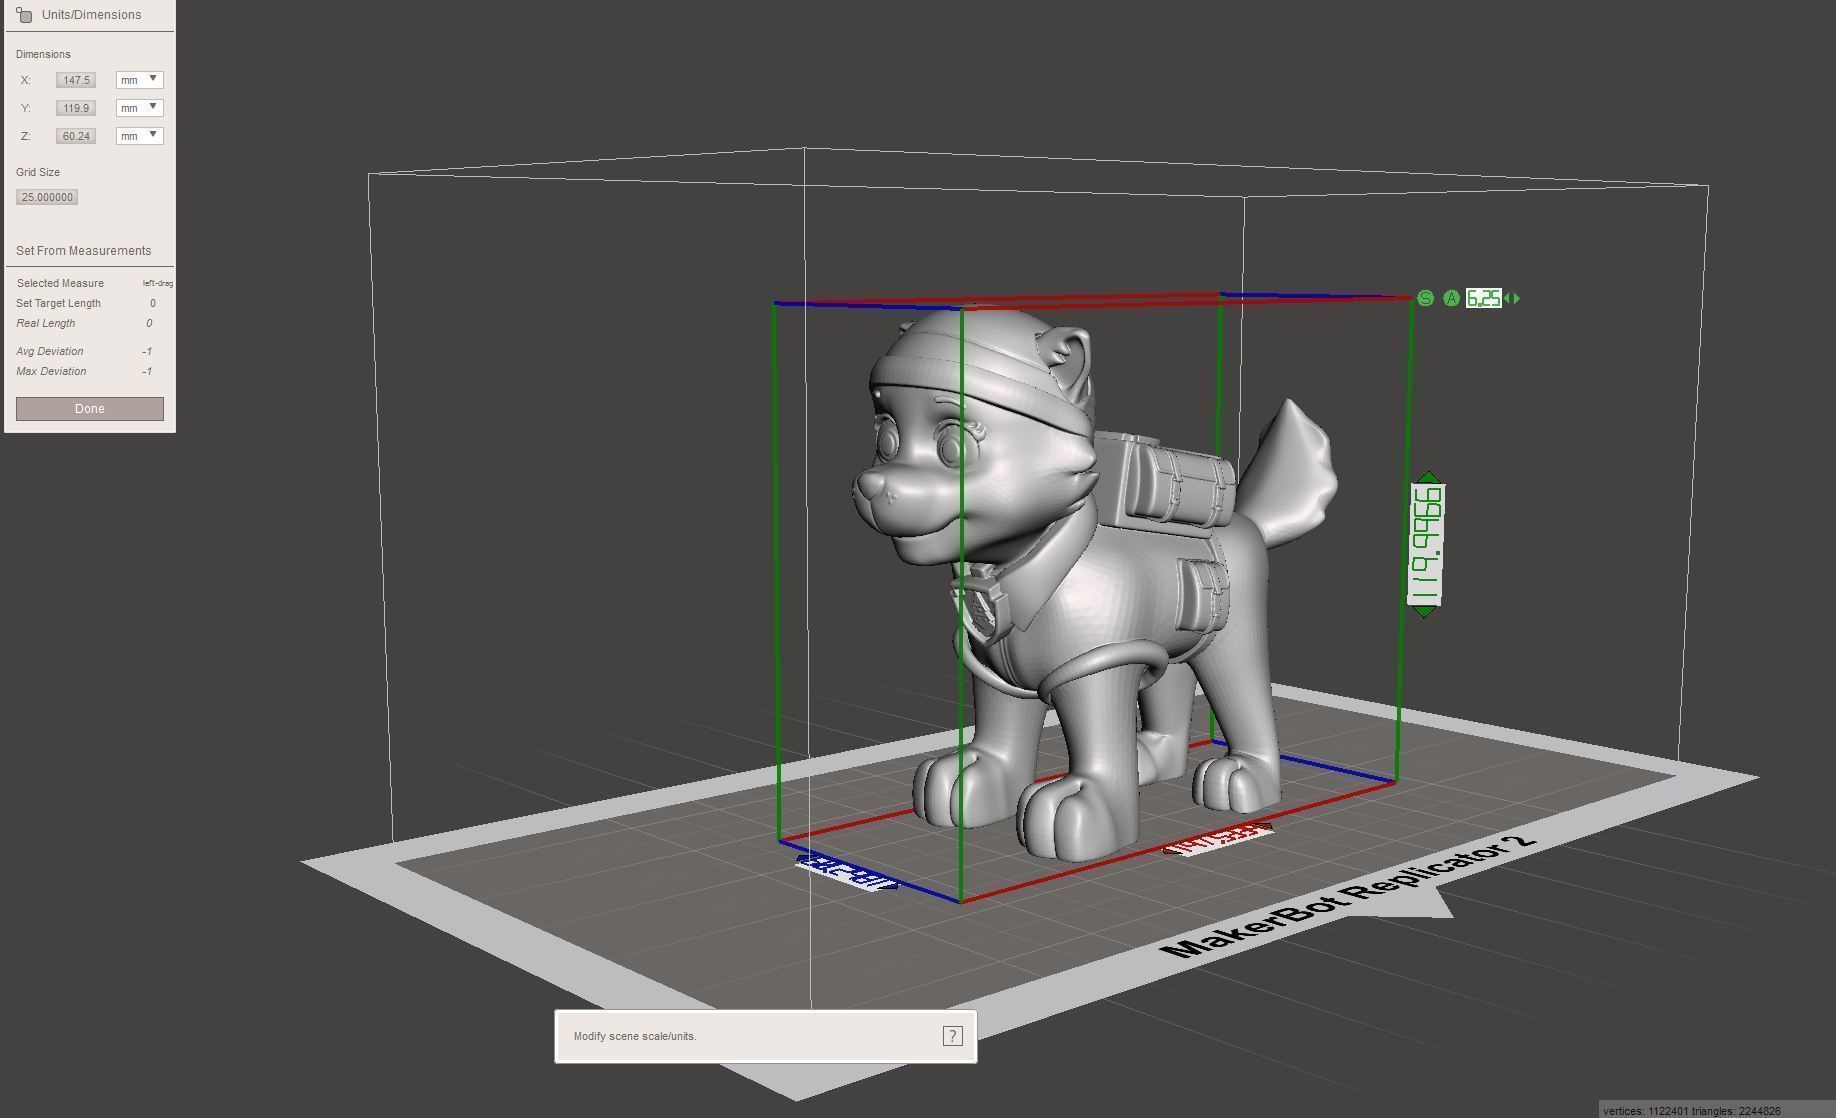Click the Units/Dimensions panel header icon
This screenshot has width=1836, height=1118.
[x=24, y=14]
